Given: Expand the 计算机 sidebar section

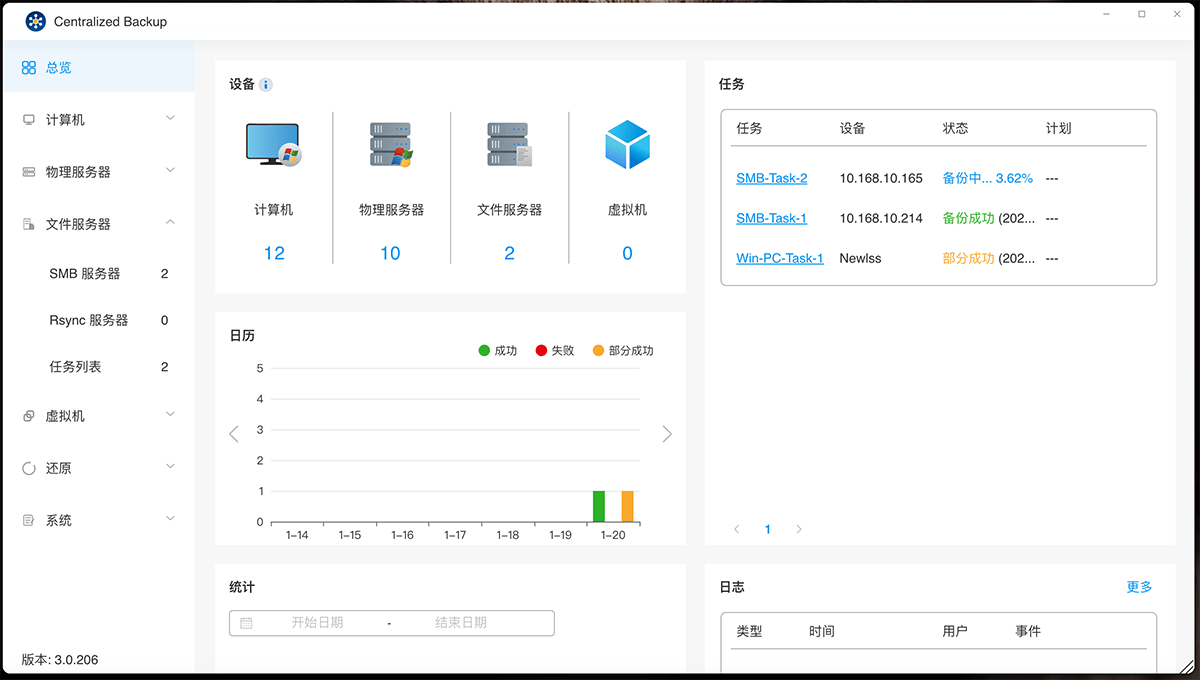Looking at the screenshot, I should point(97,120).
